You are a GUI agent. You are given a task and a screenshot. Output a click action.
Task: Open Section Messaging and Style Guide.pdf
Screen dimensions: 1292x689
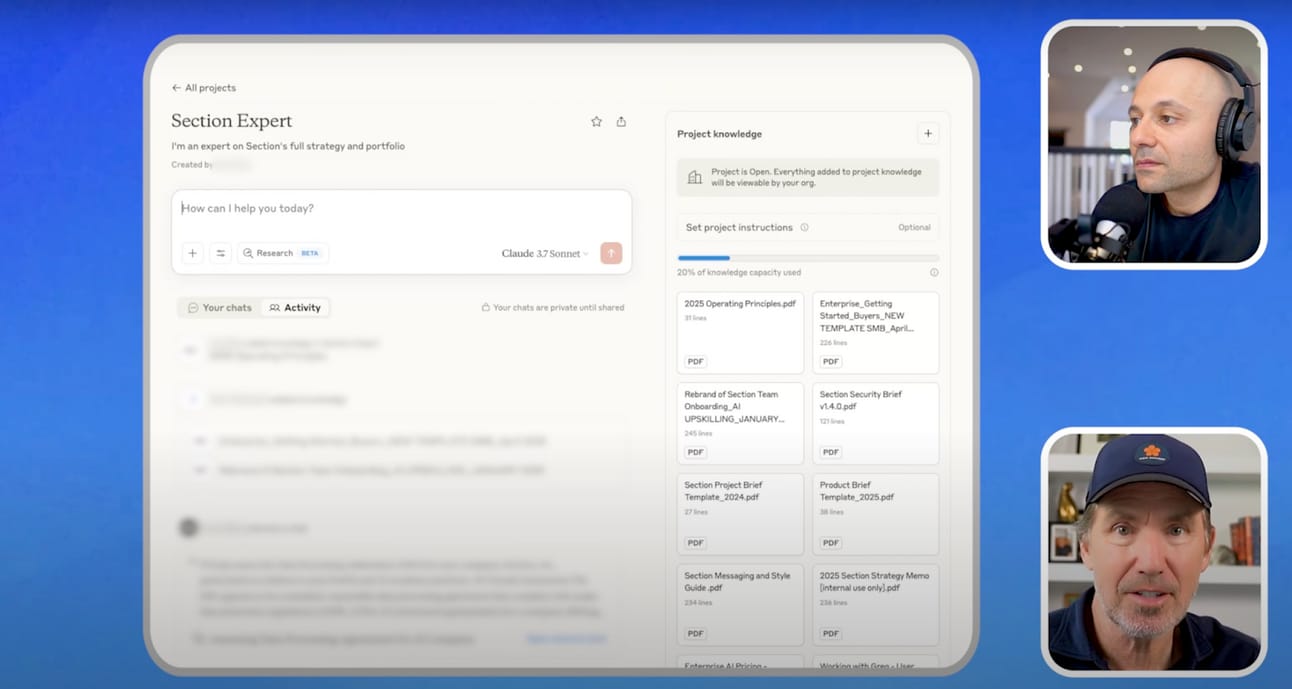(x=740, y=605)
